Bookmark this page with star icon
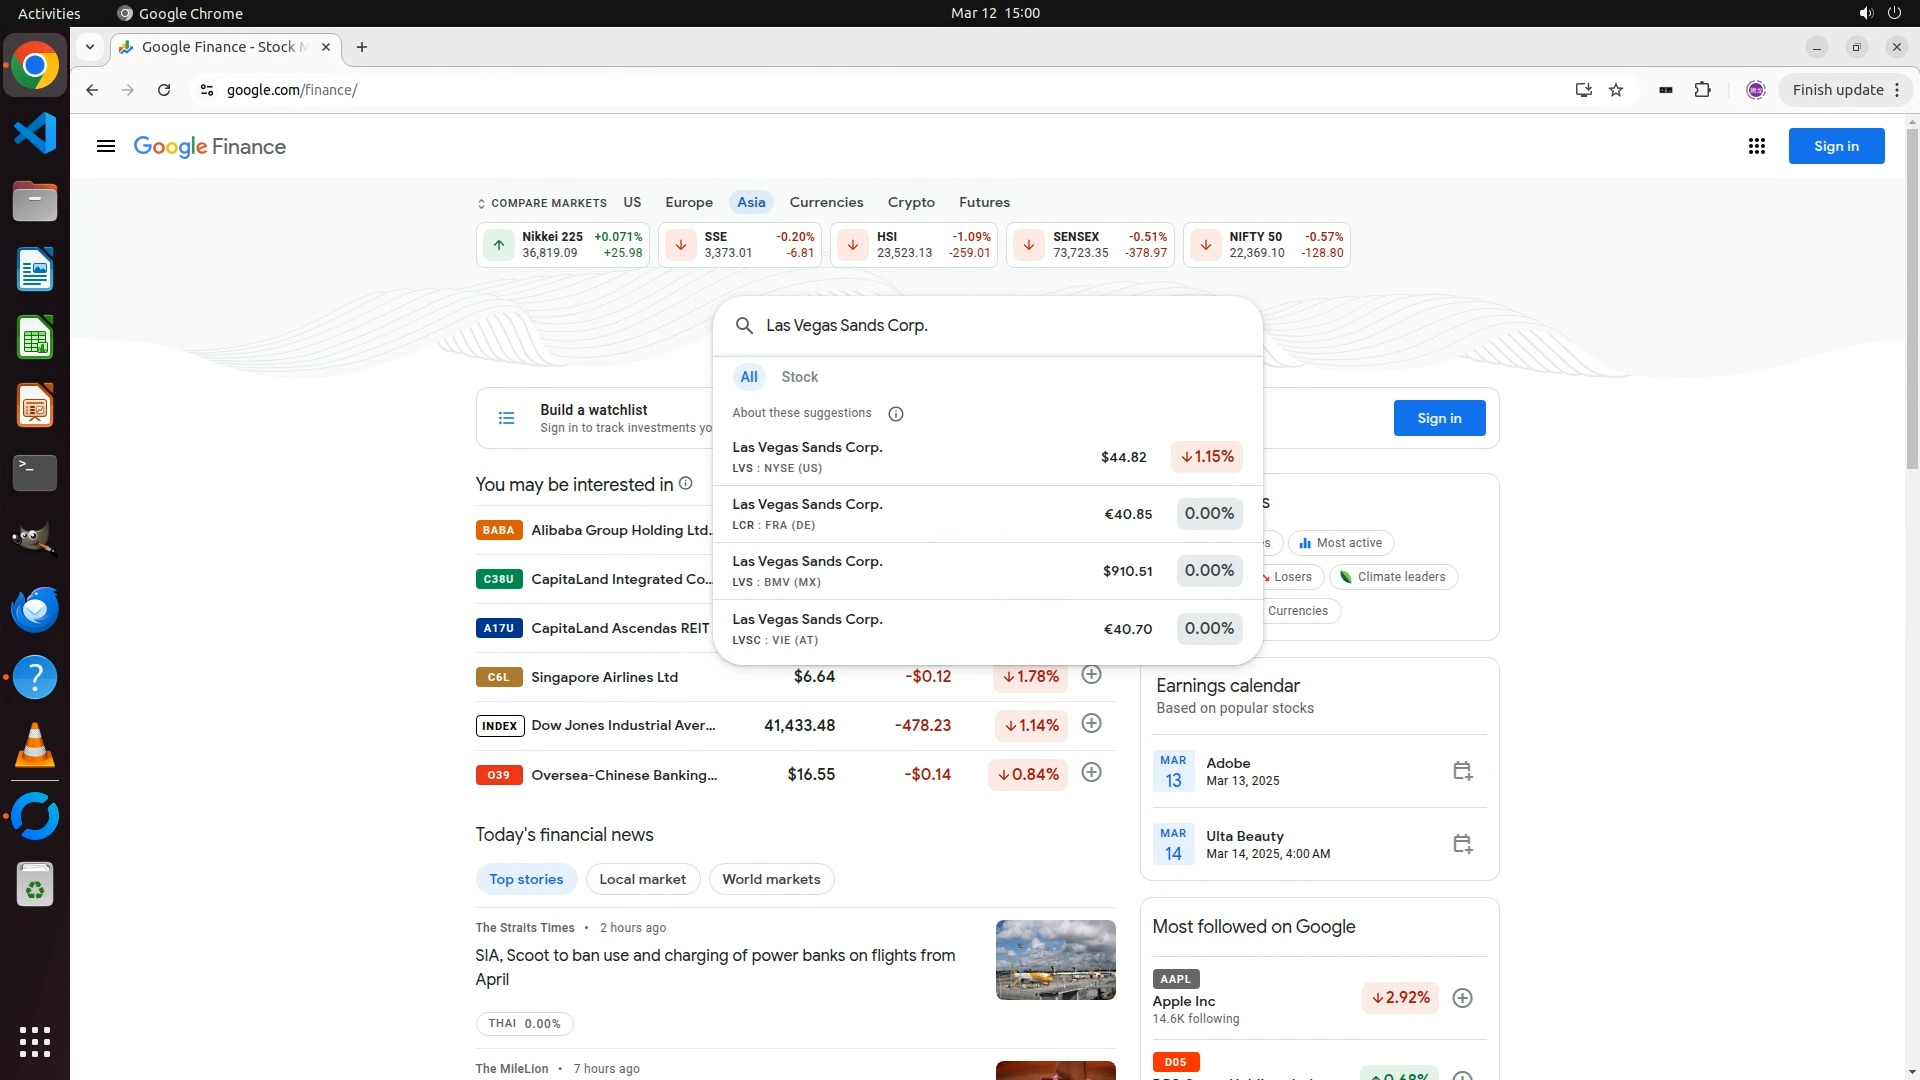The image size is (1920, 1080). point(1616,90)
